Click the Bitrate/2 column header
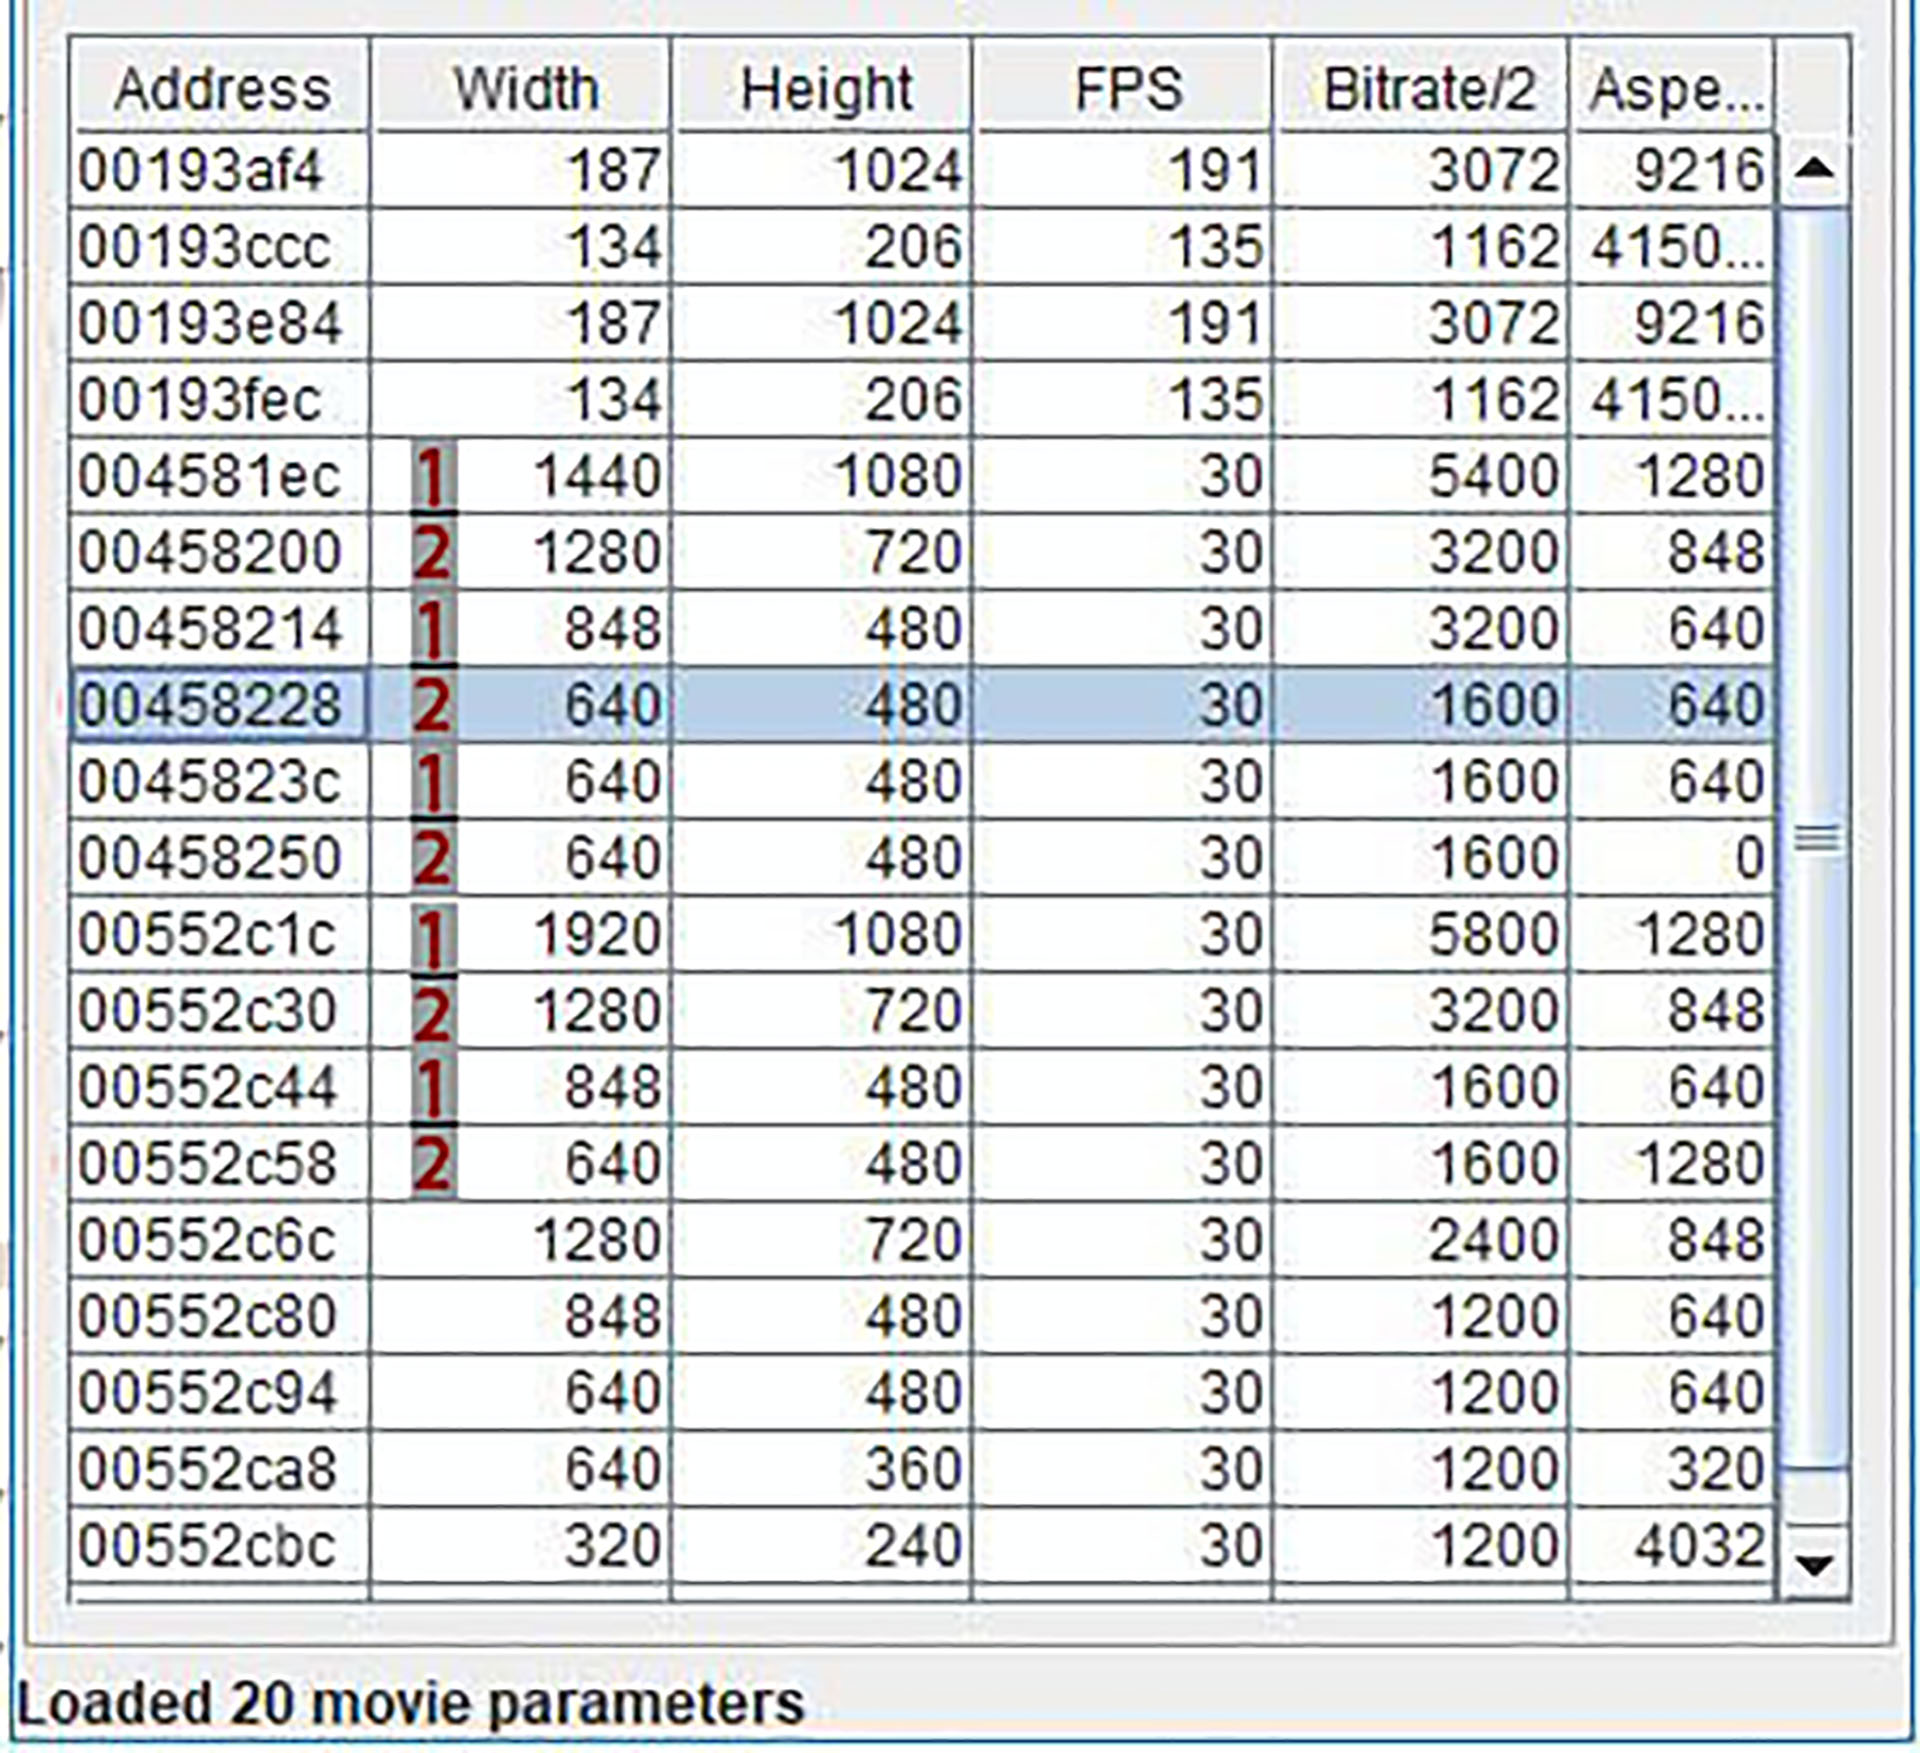 coord(1427,89)
